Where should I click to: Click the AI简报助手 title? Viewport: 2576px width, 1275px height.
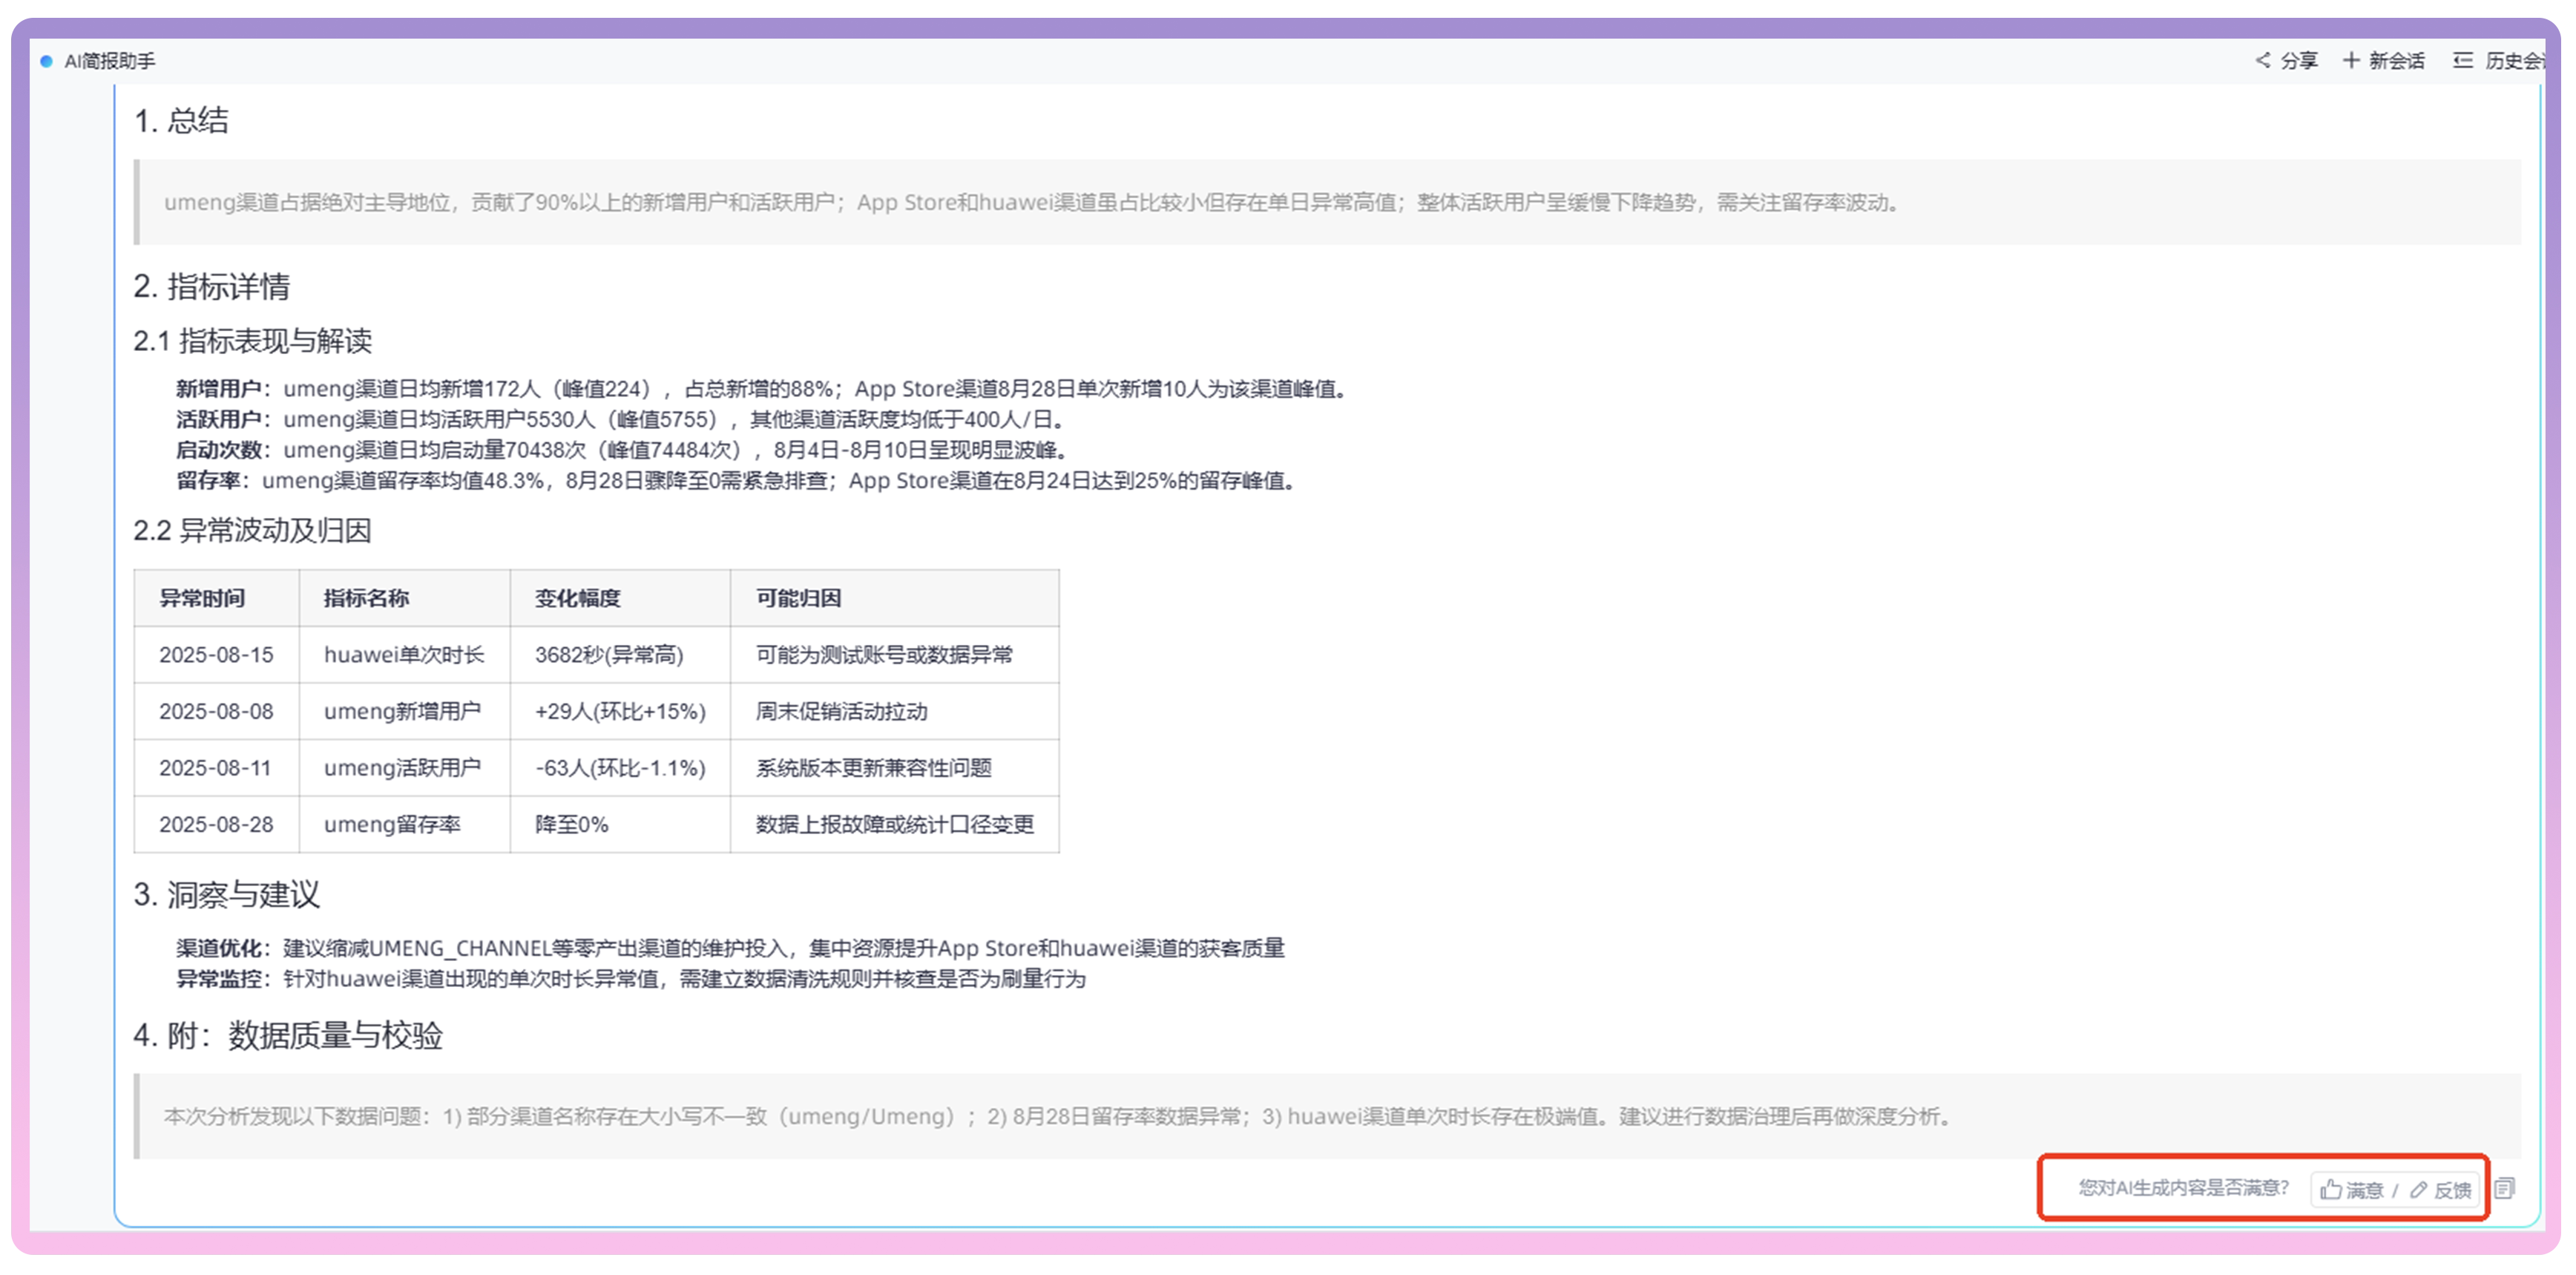click(x=109, y=61)
